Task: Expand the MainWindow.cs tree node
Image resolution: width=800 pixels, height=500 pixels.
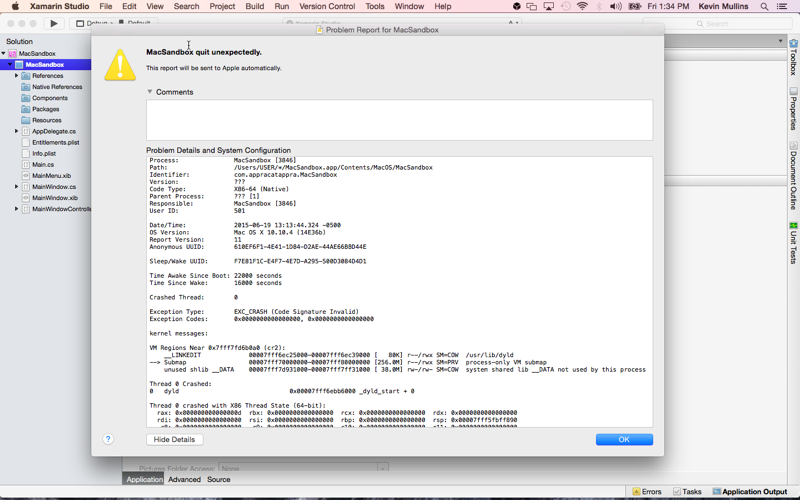Action: point(16,187)
